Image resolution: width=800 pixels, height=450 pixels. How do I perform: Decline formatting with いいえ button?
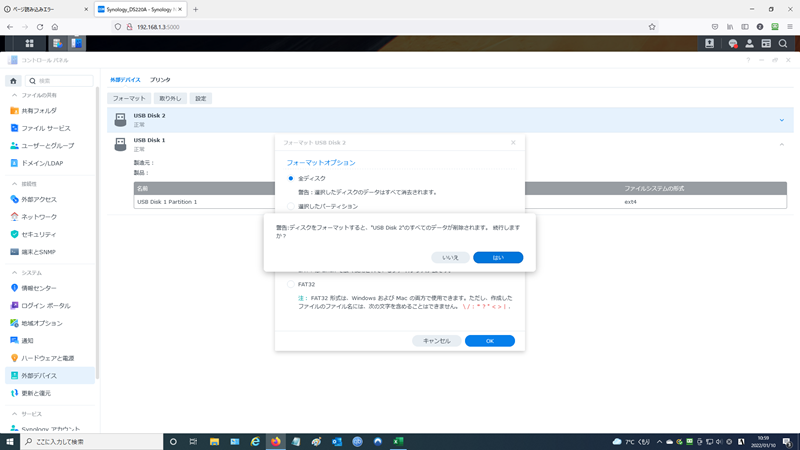tap(450, 258)
